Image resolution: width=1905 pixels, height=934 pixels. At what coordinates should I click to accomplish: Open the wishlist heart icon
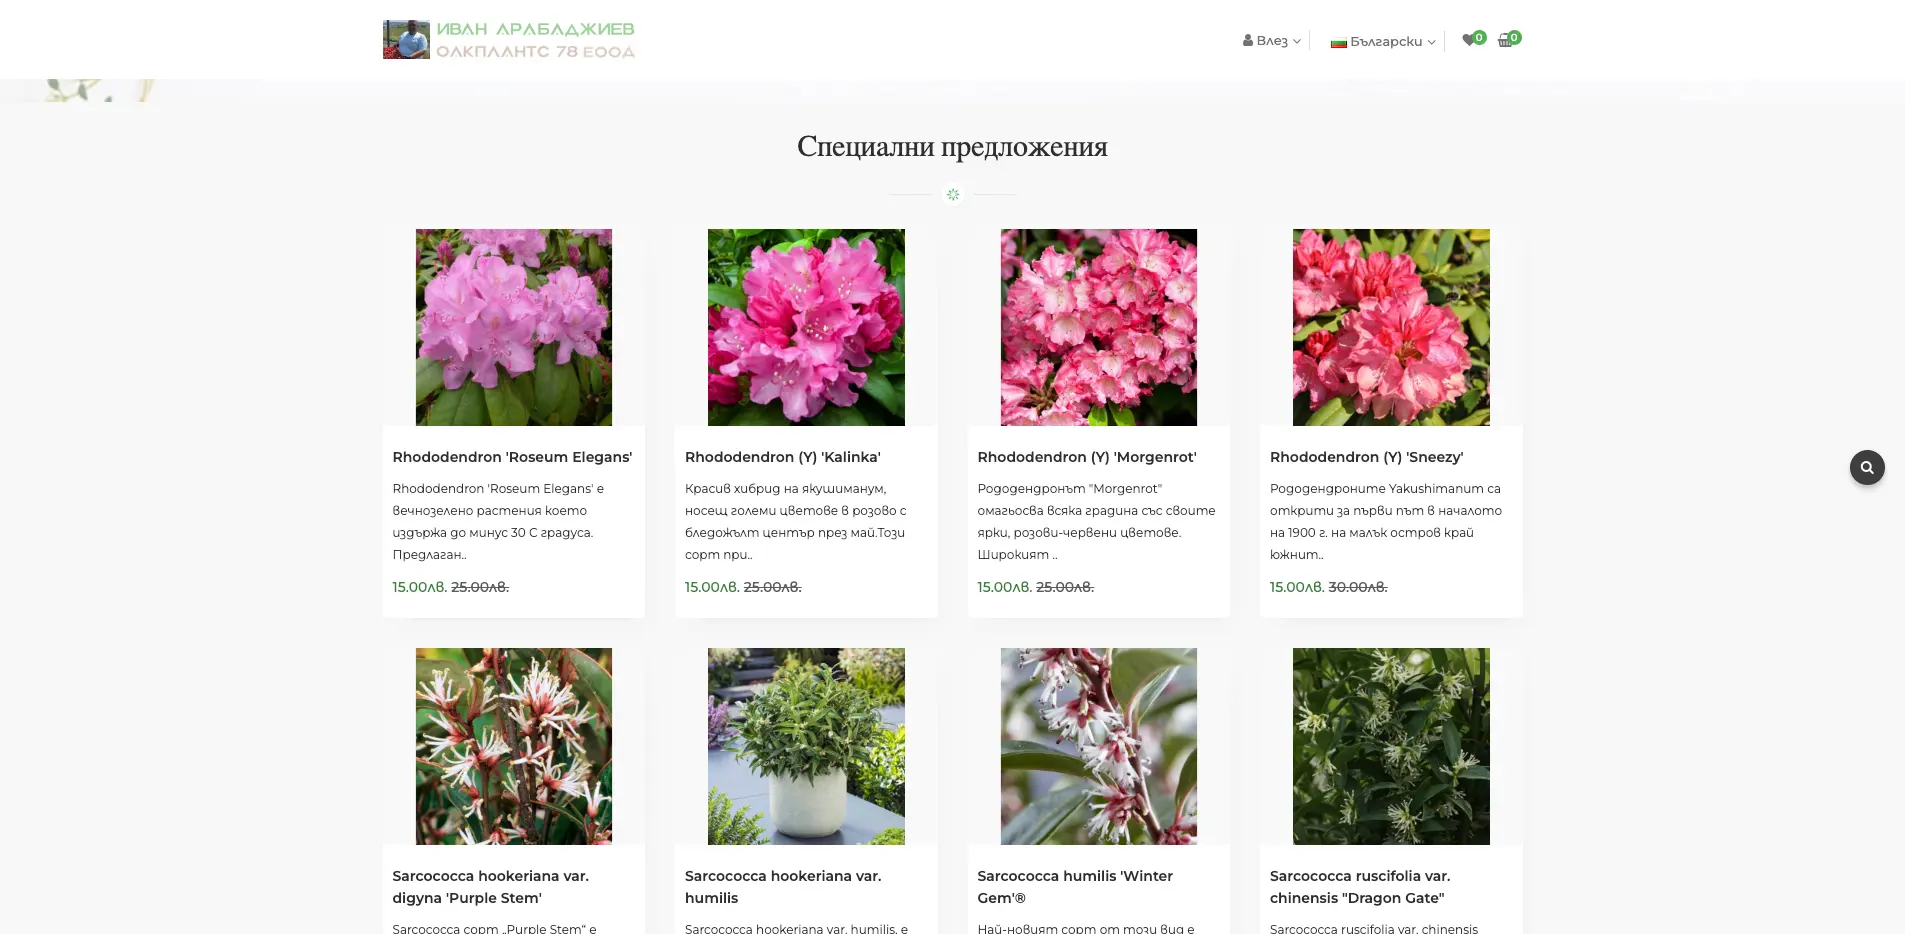tap(1468, 41)
